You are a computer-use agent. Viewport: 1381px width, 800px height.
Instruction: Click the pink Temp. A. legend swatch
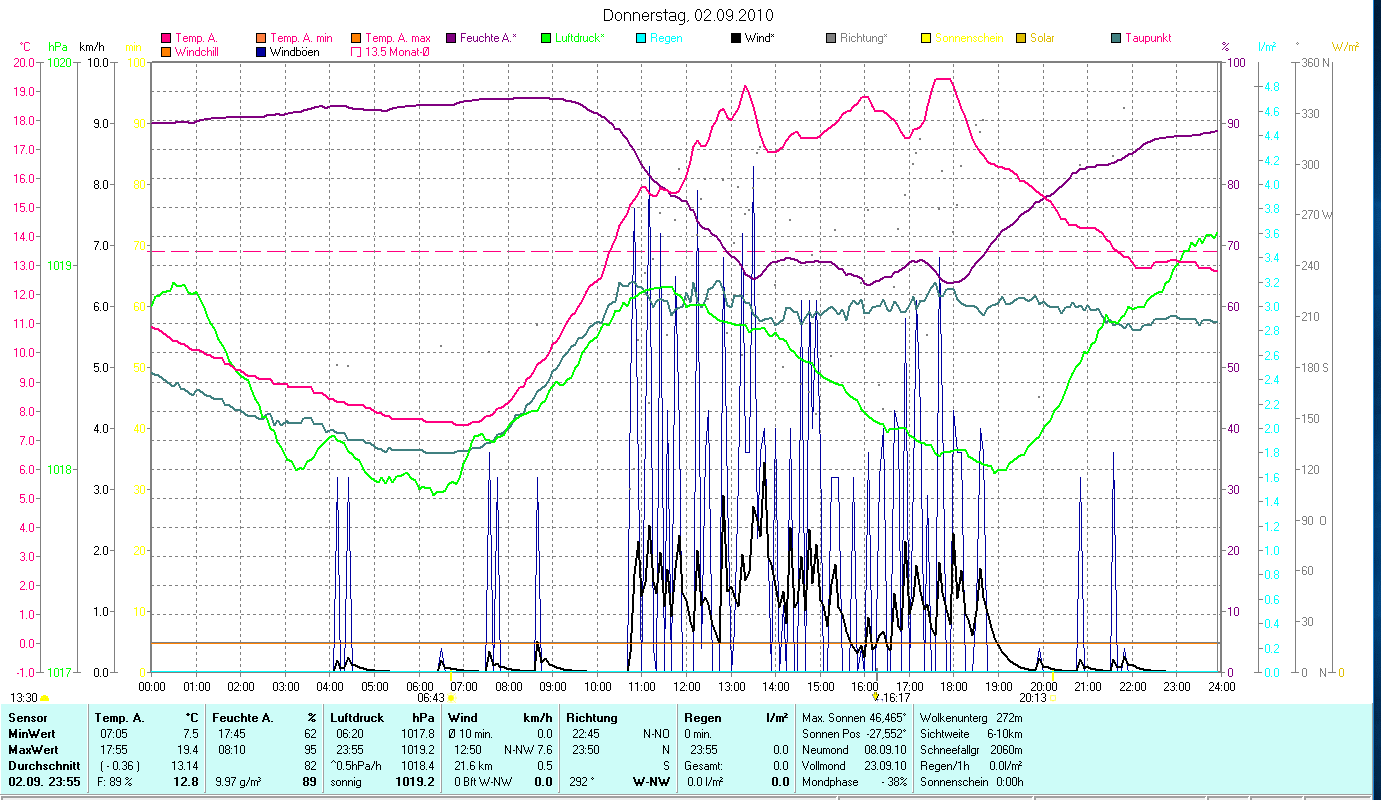[166, 39]
